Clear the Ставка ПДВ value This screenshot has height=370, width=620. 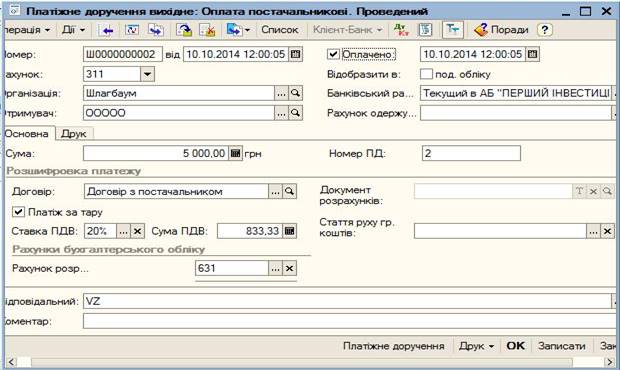point(137,231)
